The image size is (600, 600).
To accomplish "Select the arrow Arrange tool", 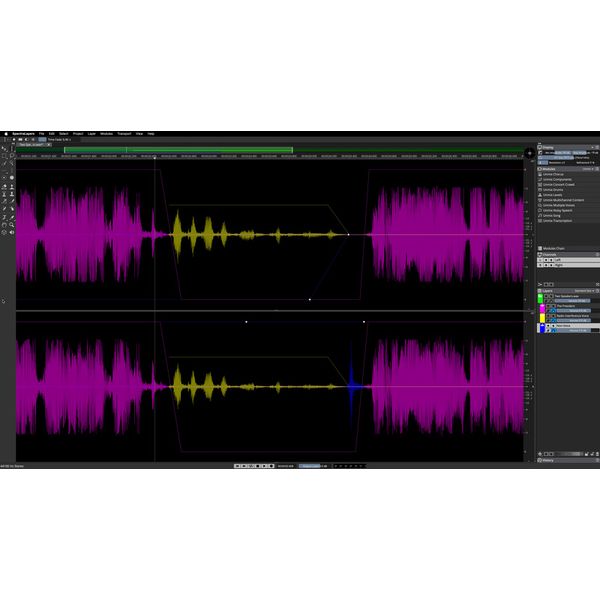I will coord(4,148).
